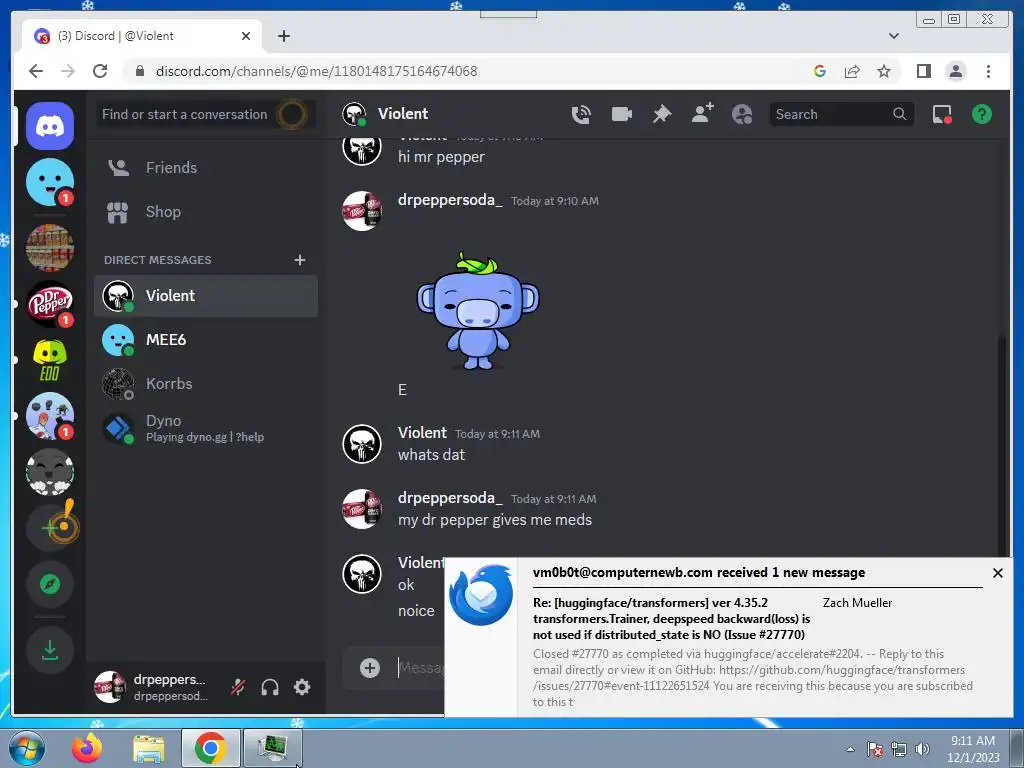Open Explore Discoverable Servers compass

click(50, 584)
